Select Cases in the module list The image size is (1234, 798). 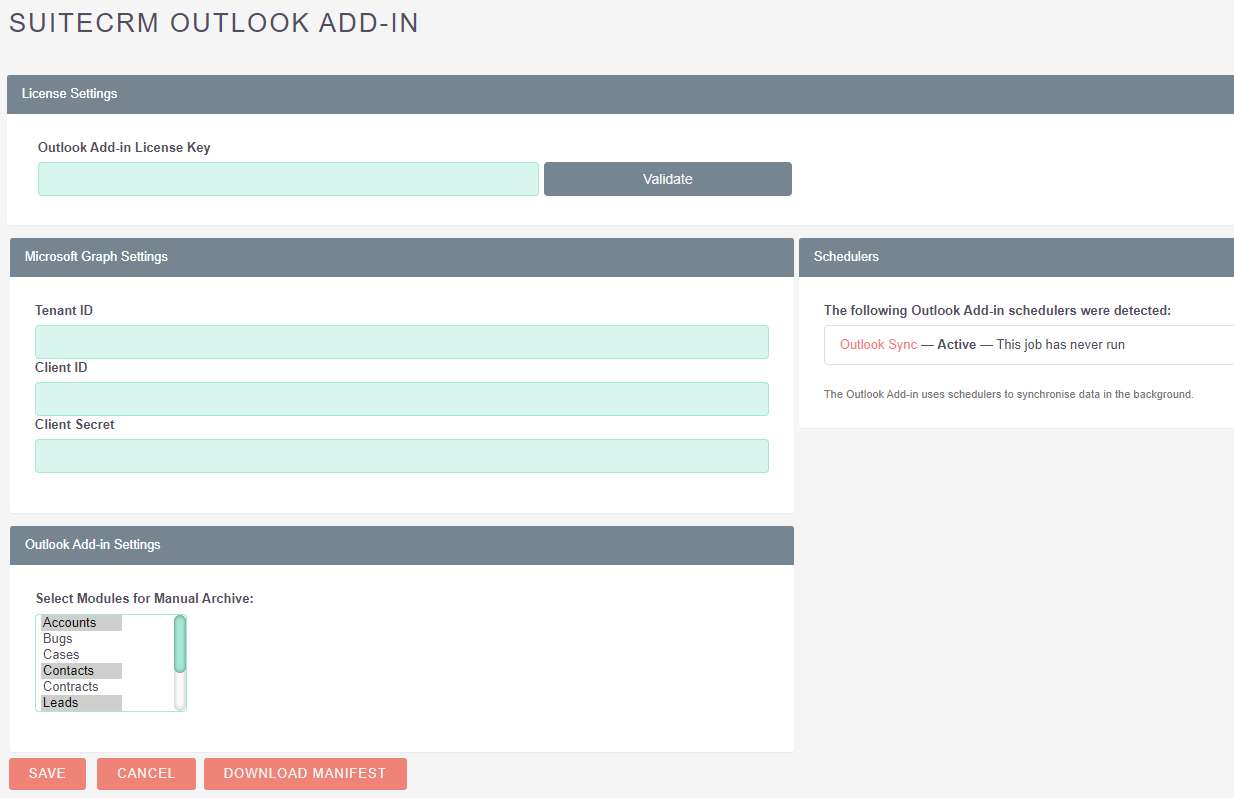[81, 655]
